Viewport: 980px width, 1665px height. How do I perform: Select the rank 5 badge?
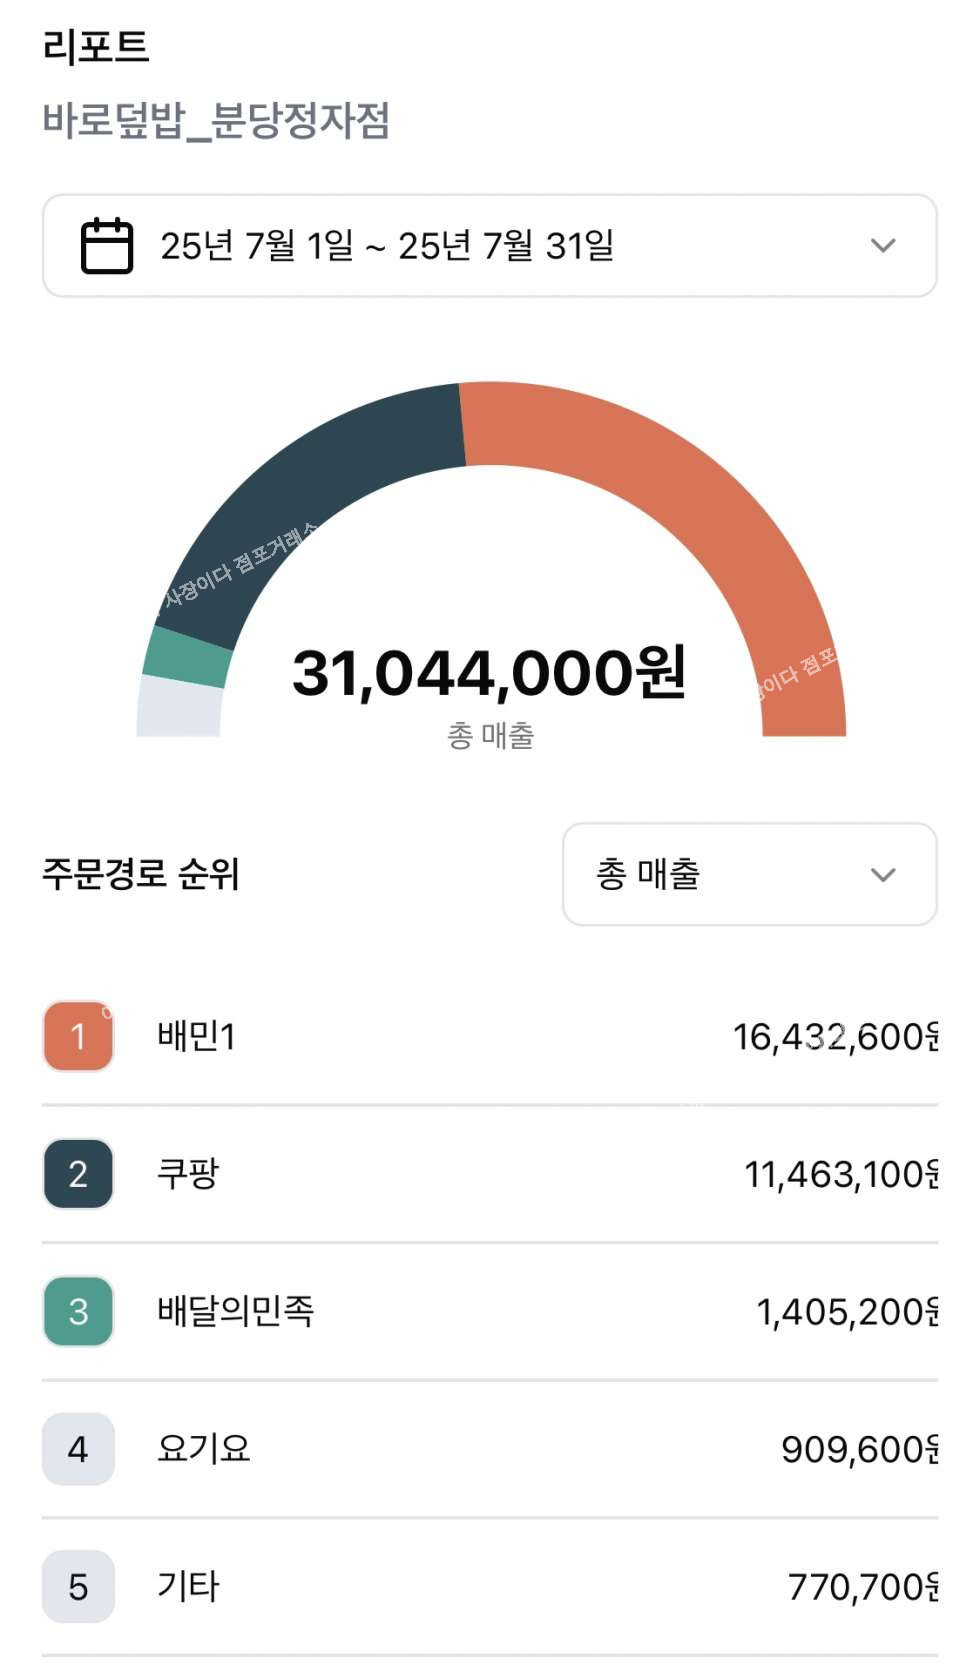pos(78,1587)
